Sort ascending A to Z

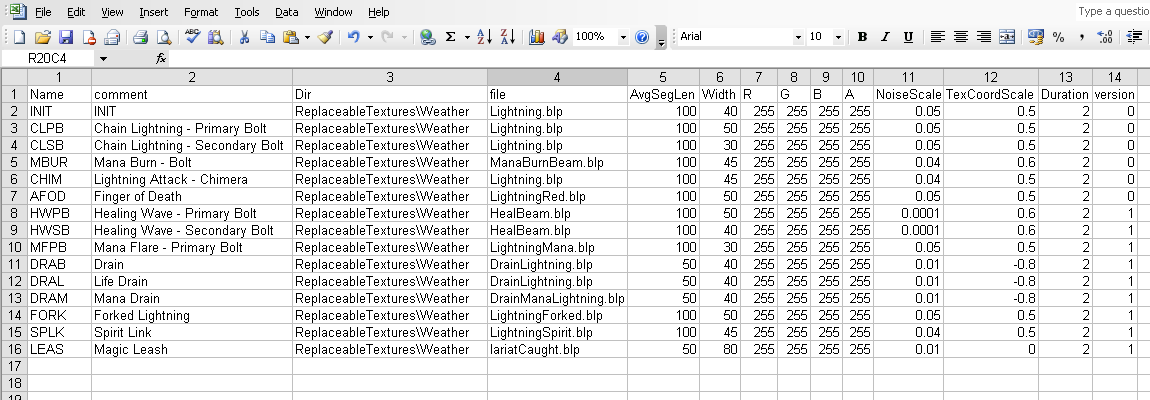tap(485, 37)
